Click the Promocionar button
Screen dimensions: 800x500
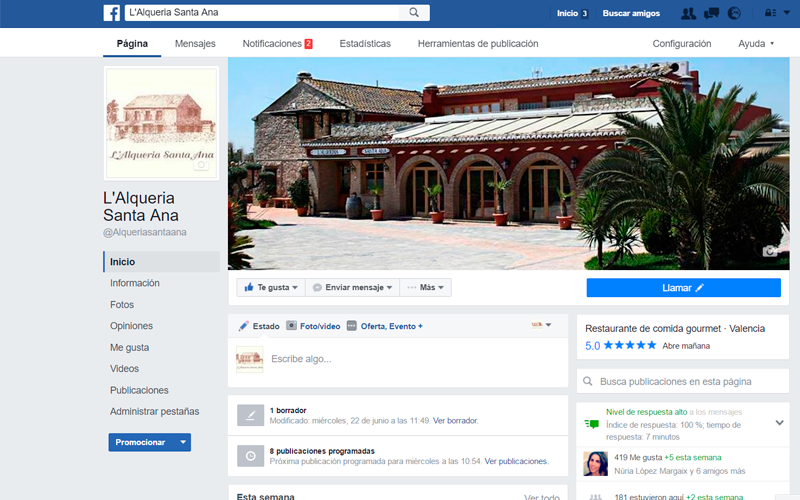tap(141, 442)
